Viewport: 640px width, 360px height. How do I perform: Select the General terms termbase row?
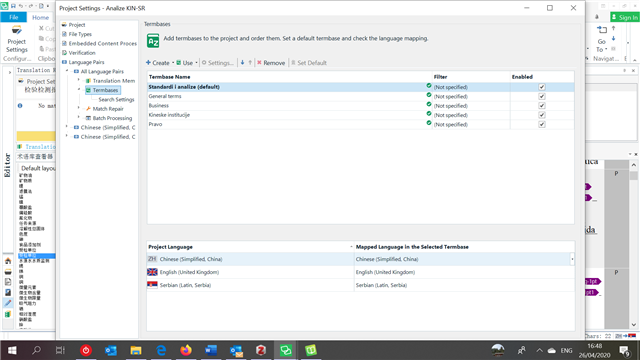tap(360, 96)
